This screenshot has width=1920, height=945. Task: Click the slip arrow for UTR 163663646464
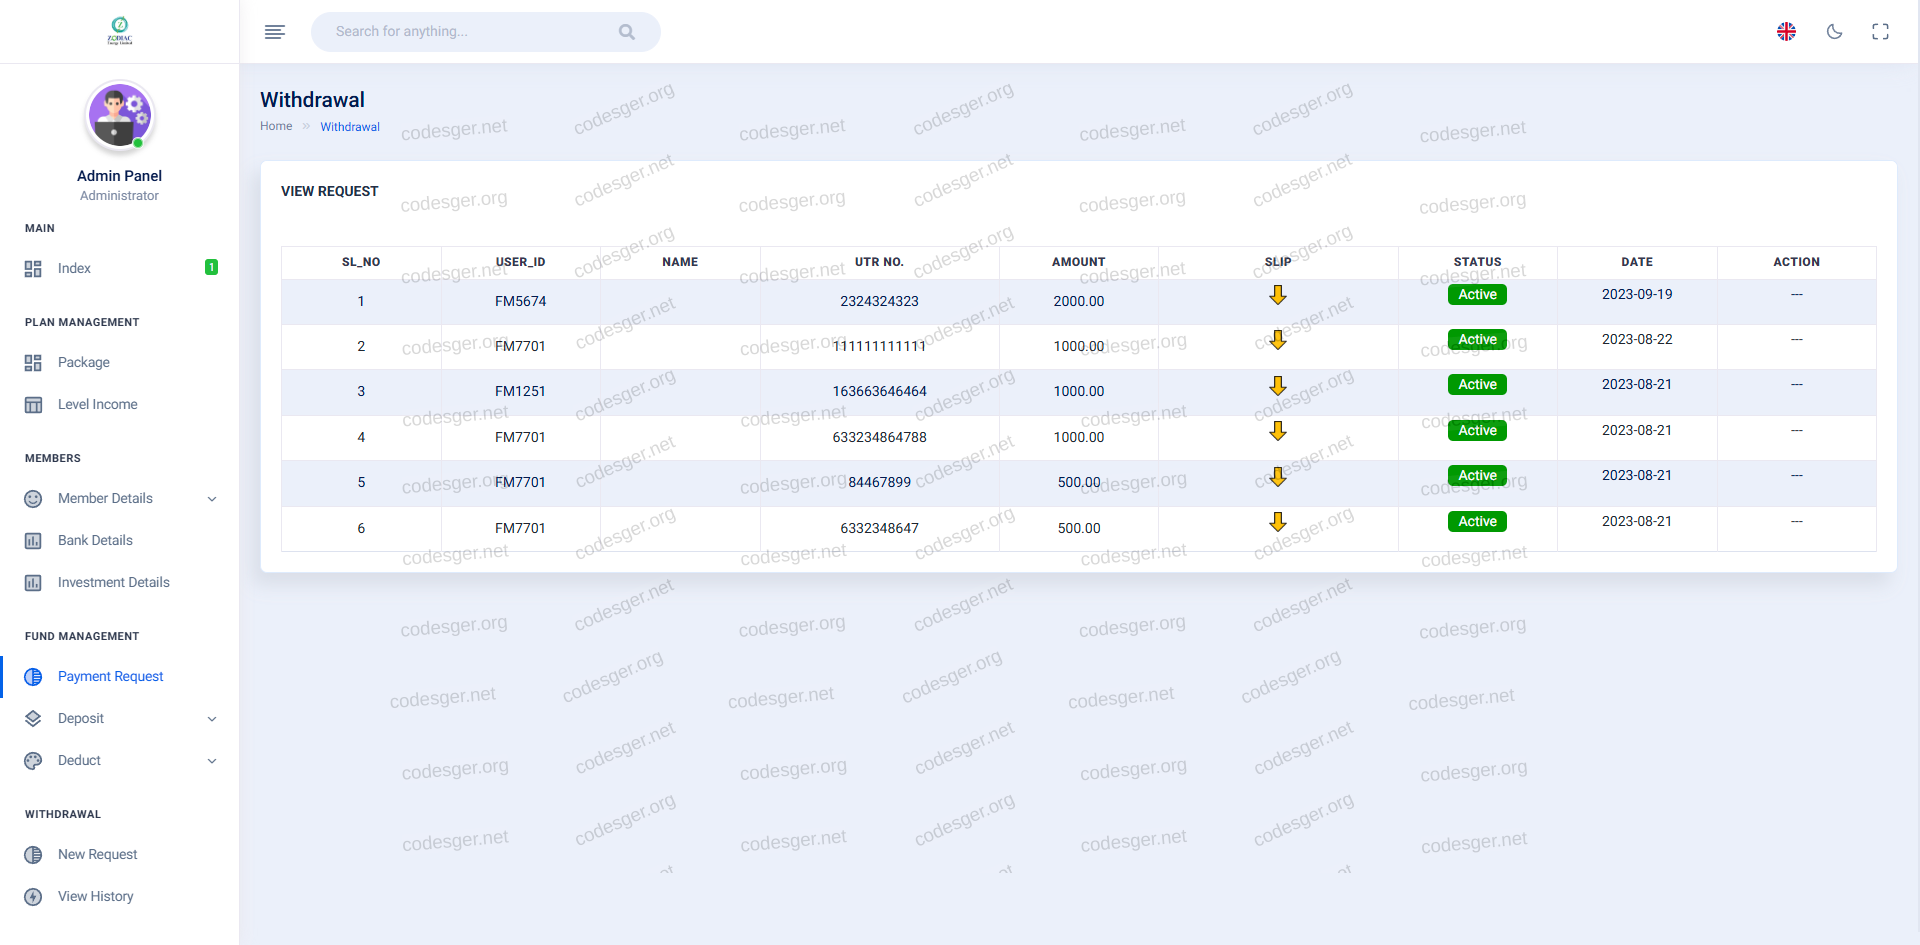click(1277, 386)
